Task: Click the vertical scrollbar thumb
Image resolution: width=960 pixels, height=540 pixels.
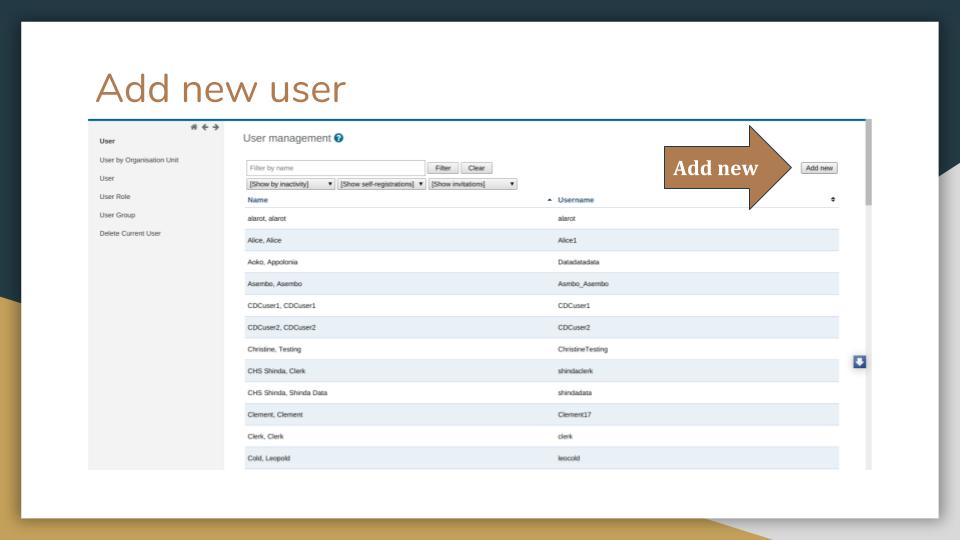Action: tap(868, 163)
